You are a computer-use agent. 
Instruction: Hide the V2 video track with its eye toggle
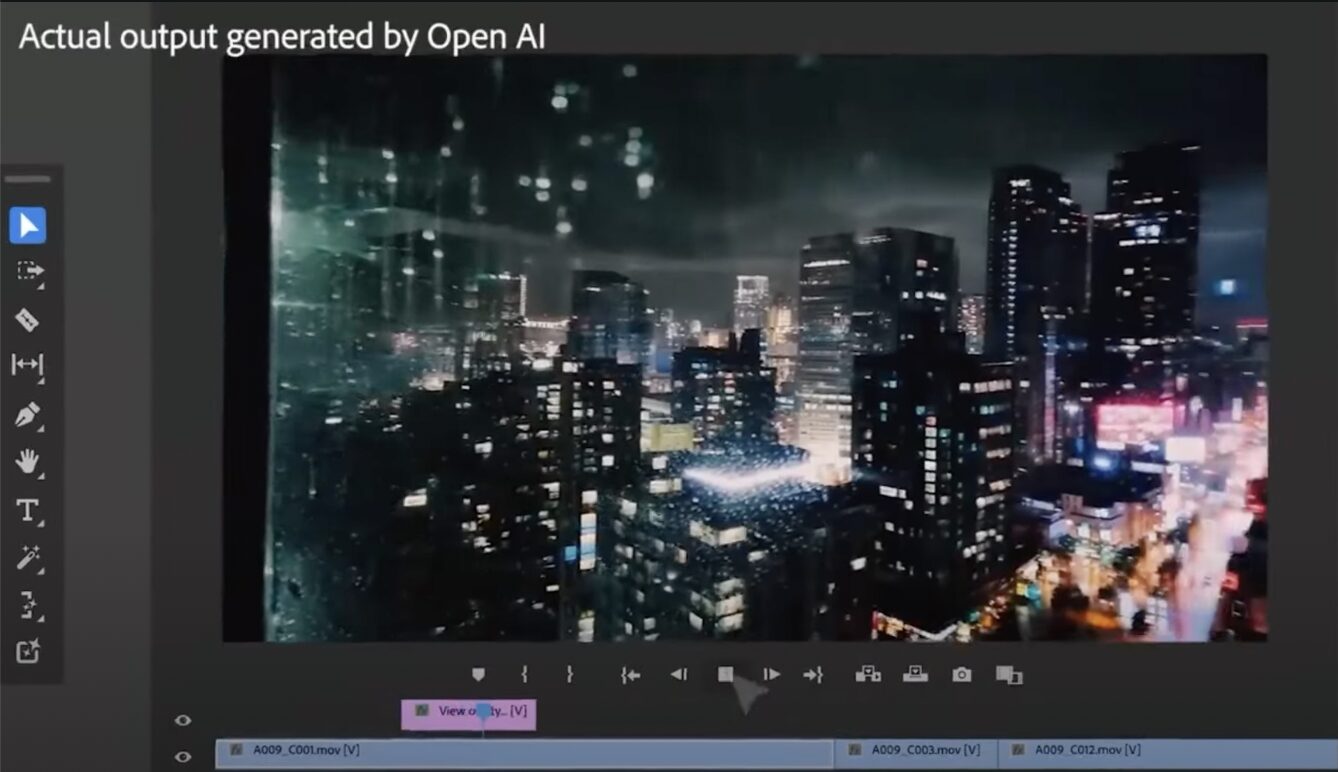coord(183,718)
